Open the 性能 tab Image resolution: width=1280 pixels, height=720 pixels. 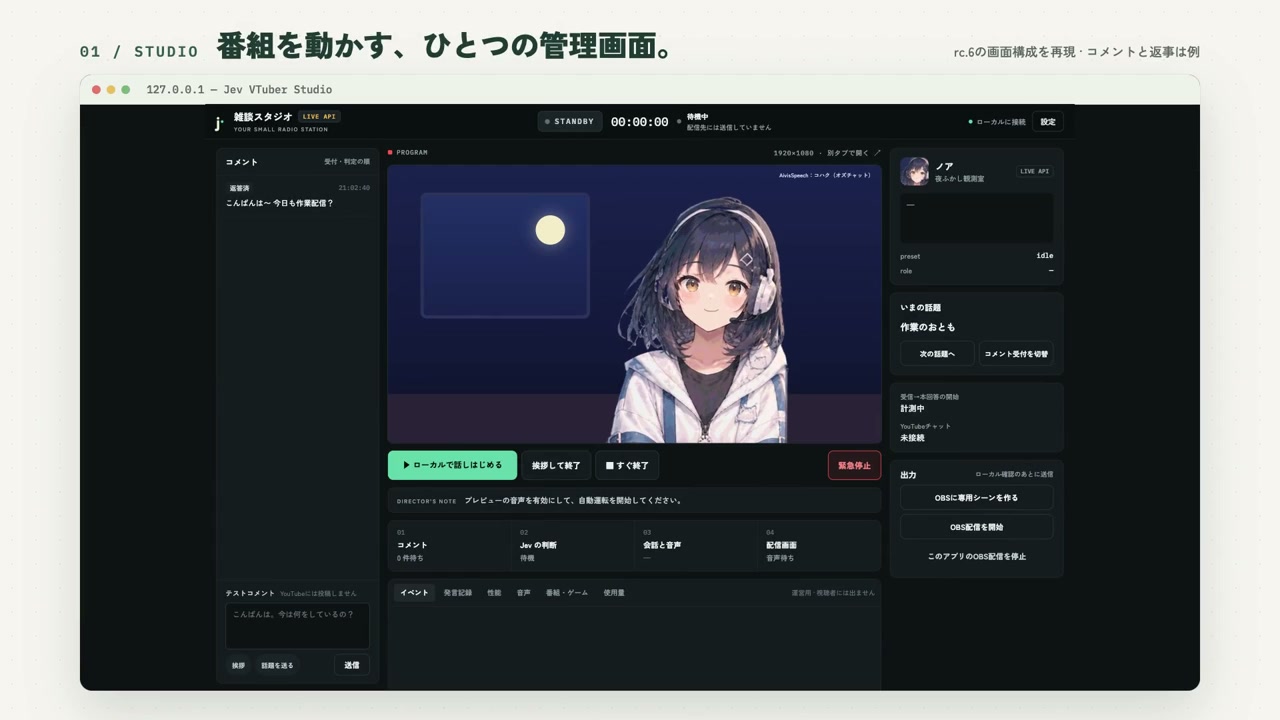(x=494, y=593)
